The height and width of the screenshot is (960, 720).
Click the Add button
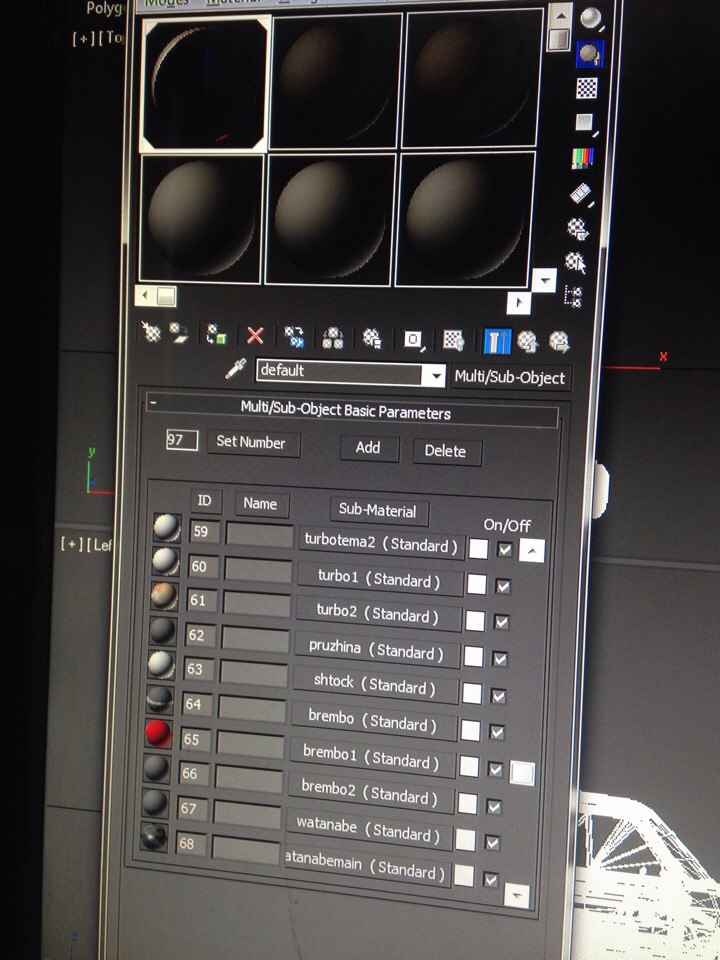(x=369, y=448)
